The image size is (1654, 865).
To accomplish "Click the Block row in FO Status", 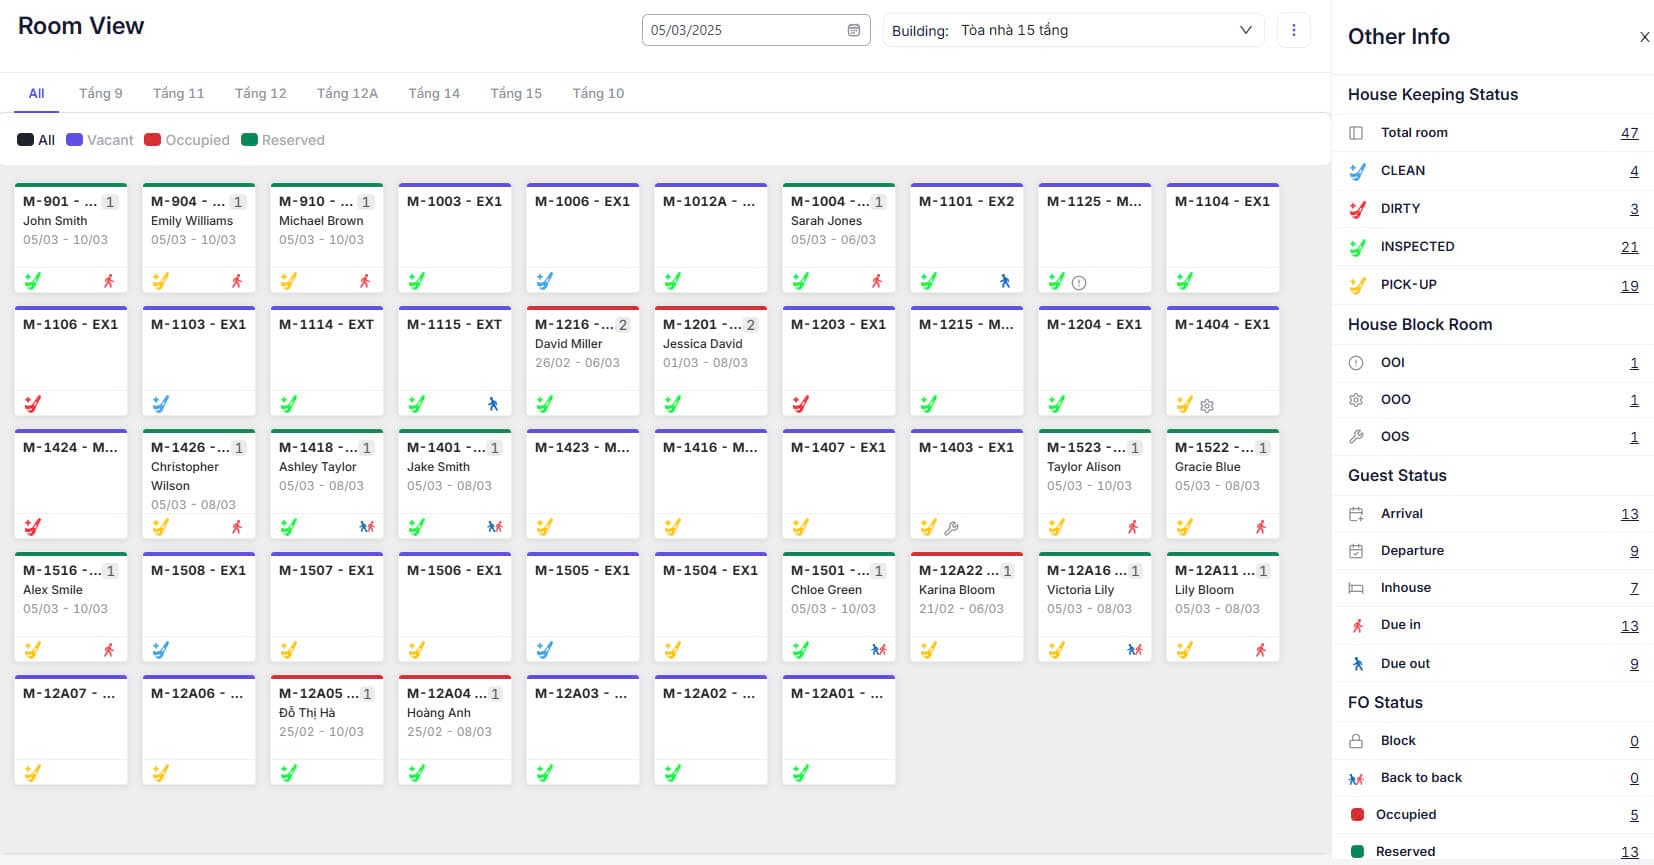I will [1493, 741].
